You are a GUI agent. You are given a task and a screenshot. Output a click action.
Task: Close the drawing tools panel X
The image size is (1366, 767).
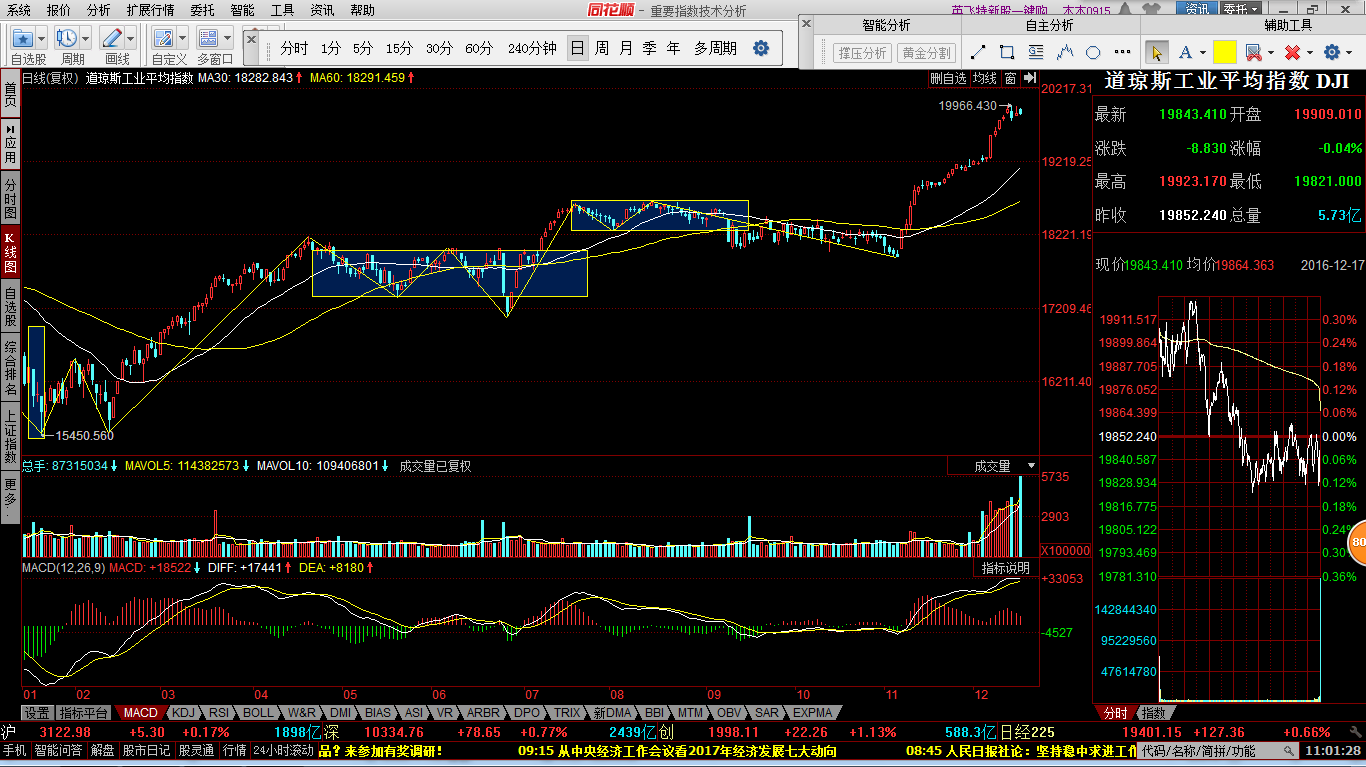[807, 23]
